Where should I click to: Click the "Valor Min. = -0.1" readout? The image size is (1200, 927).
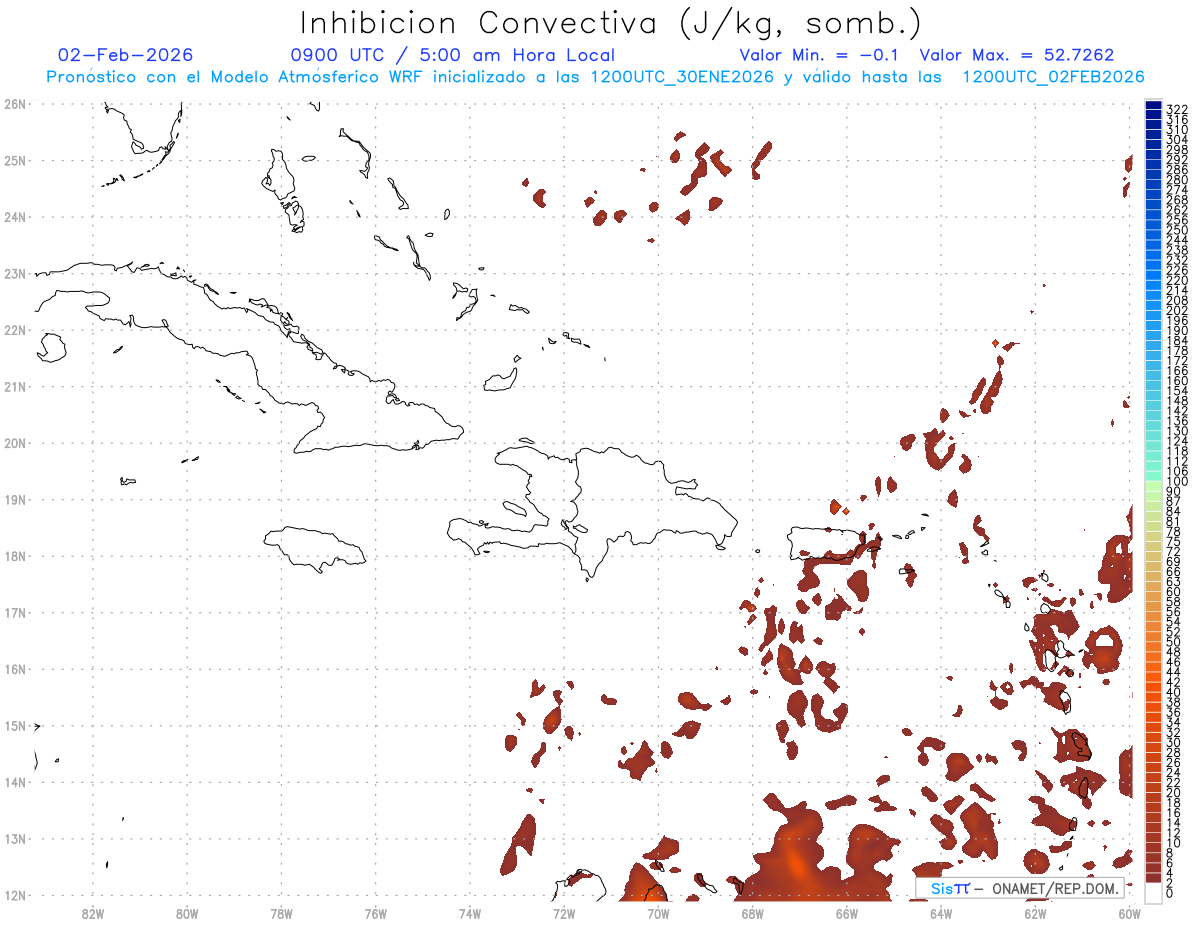(x=818, y=55)
